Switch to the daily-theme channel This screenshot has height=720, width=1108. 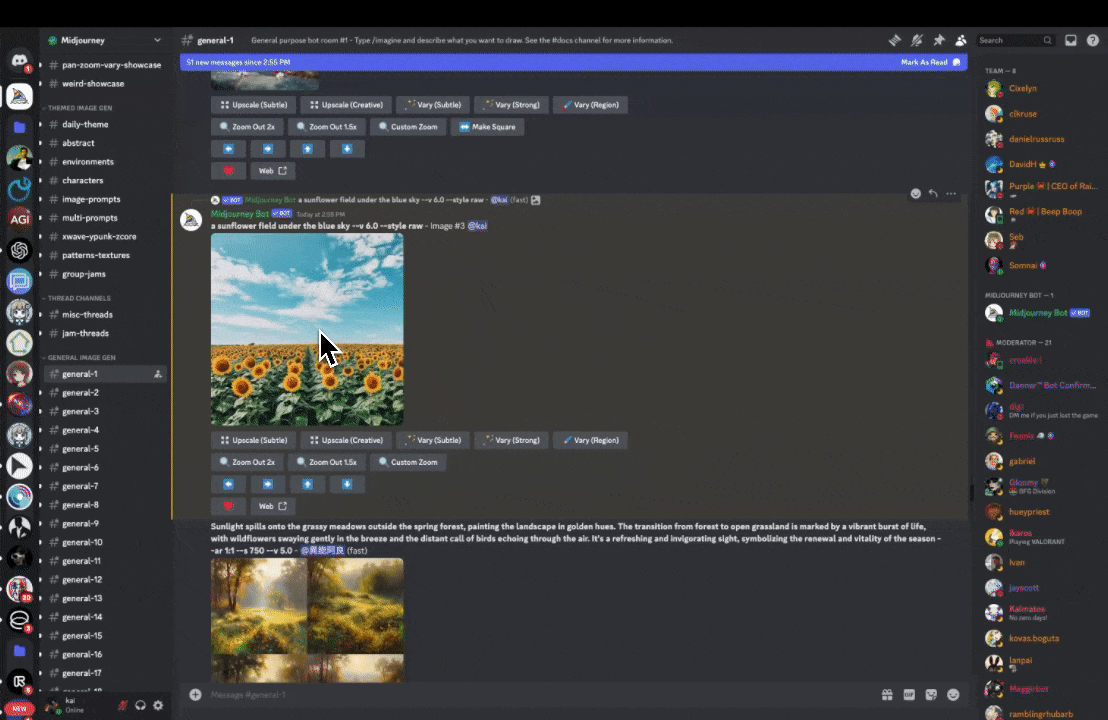click(x=85, y=125)
